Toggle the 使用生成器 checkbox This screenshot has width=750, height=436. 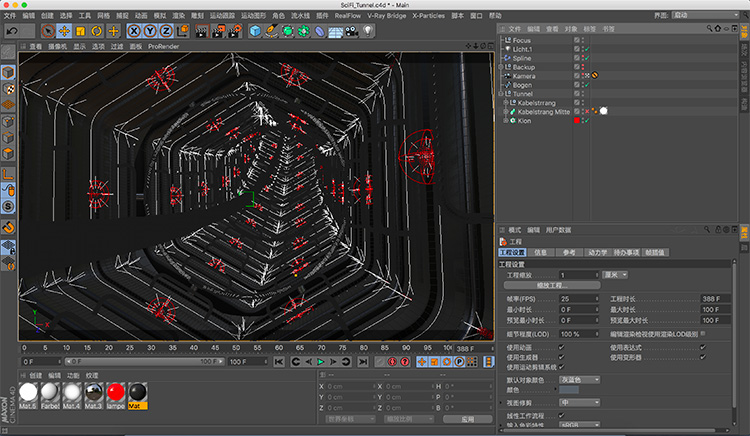(x=562, y=357)
